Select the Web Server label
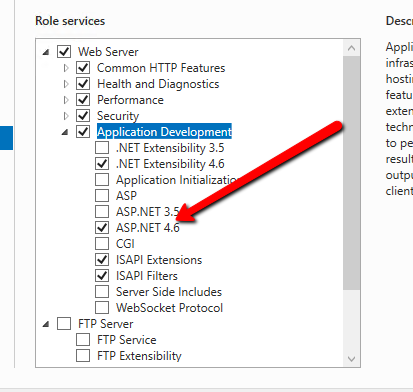The image size is (413, 392). 108,52
